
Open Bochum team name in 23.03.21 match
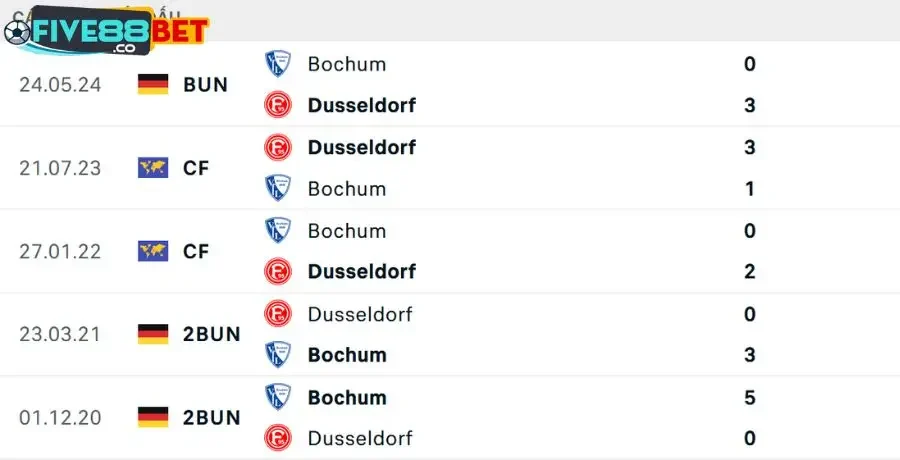347,355
